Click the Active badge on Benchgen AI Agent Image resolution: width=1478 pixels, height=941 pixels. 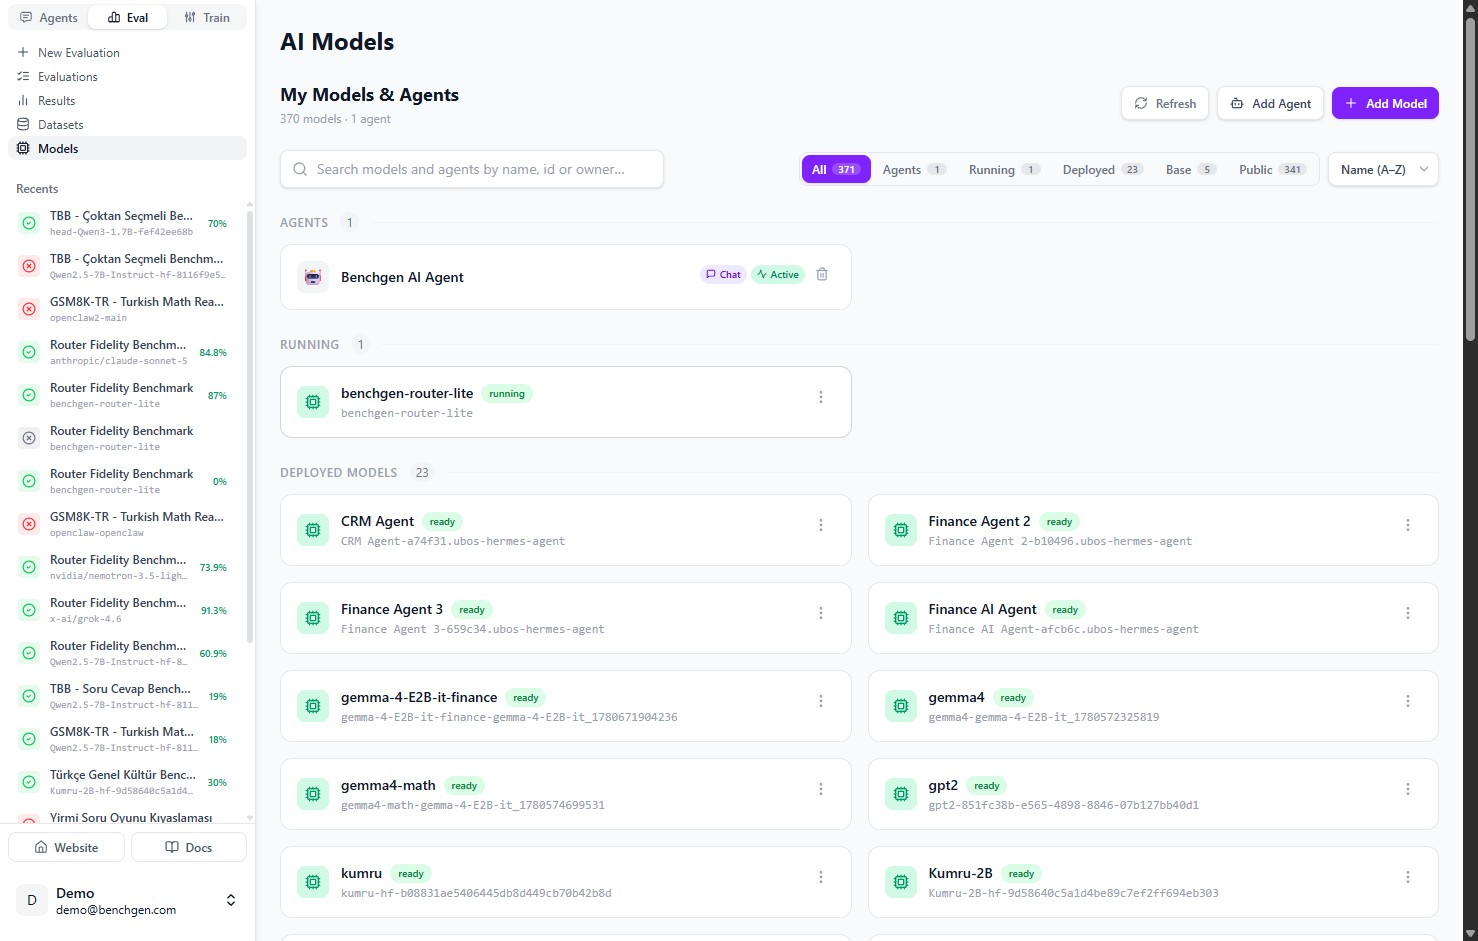click(778, 274)
